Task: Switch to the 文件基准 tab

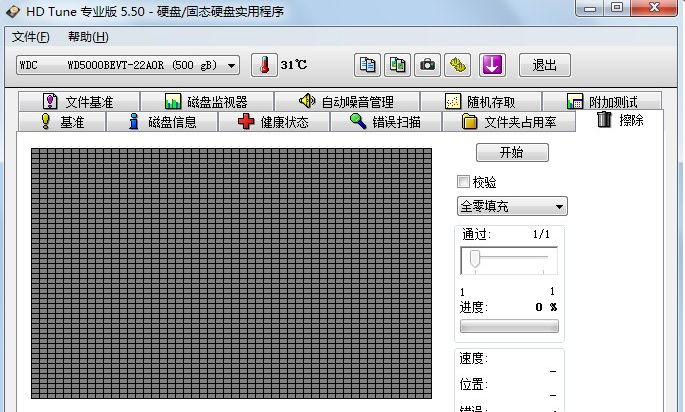Action: click(x=79, y=101)
